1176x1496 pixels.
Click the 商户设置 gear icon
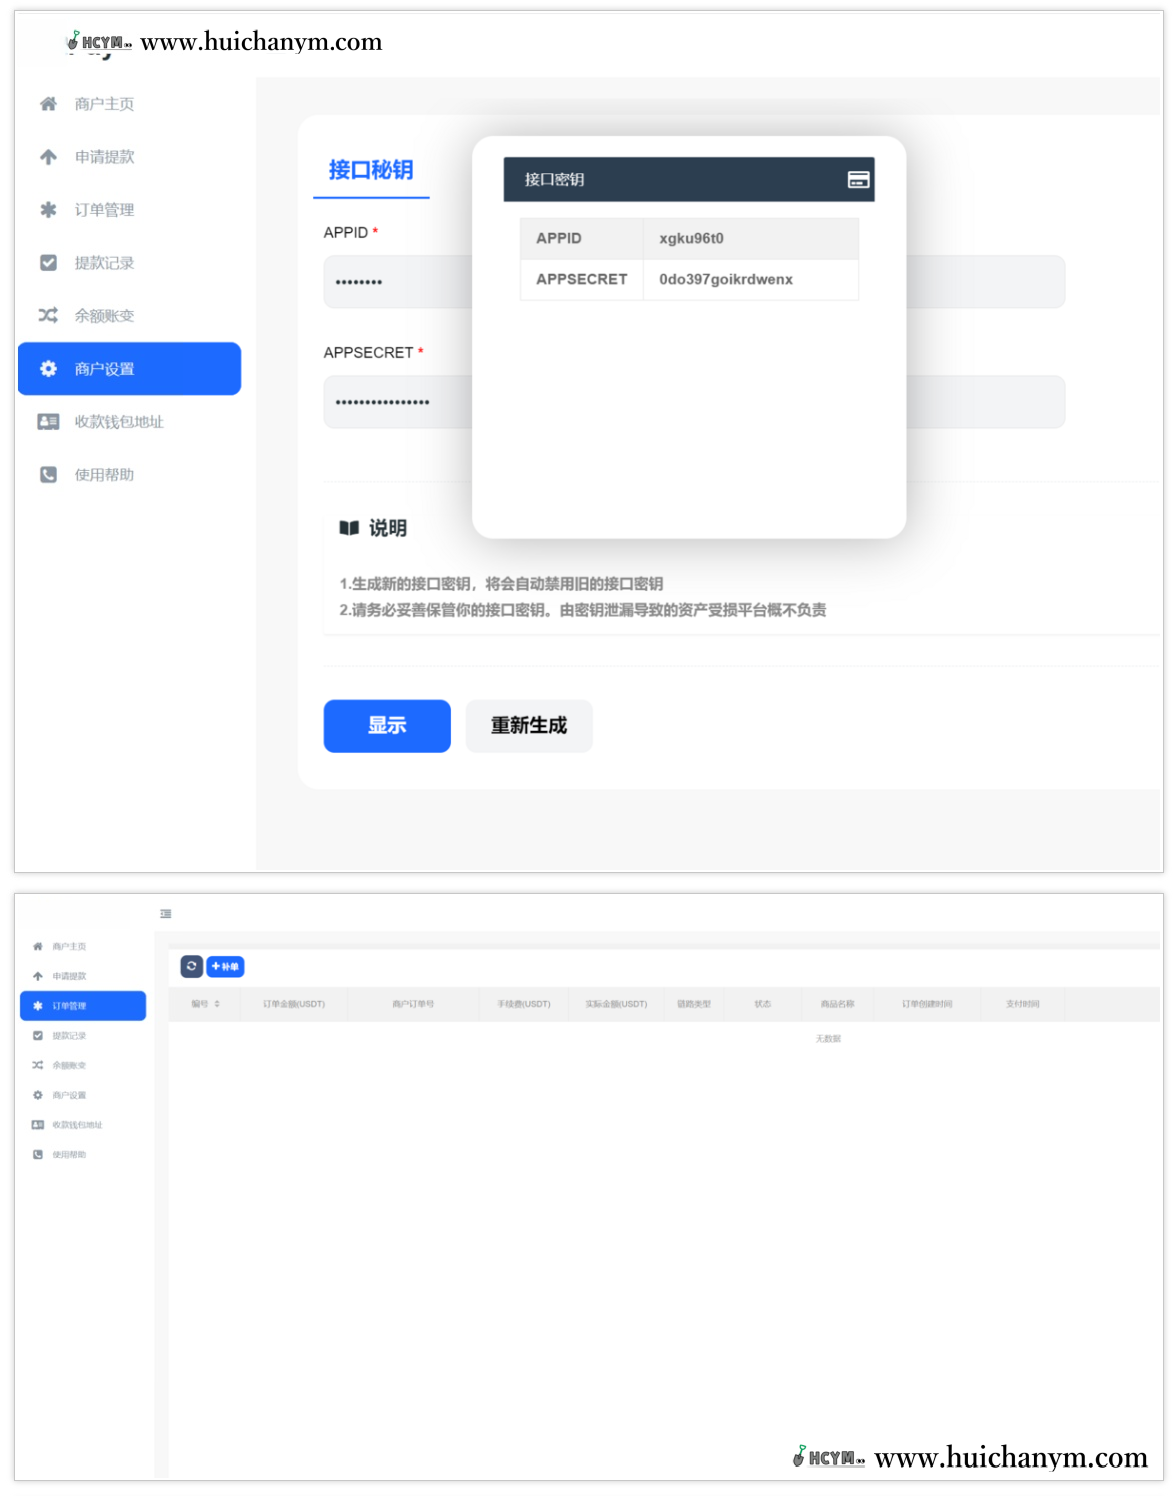click(47, 368)
